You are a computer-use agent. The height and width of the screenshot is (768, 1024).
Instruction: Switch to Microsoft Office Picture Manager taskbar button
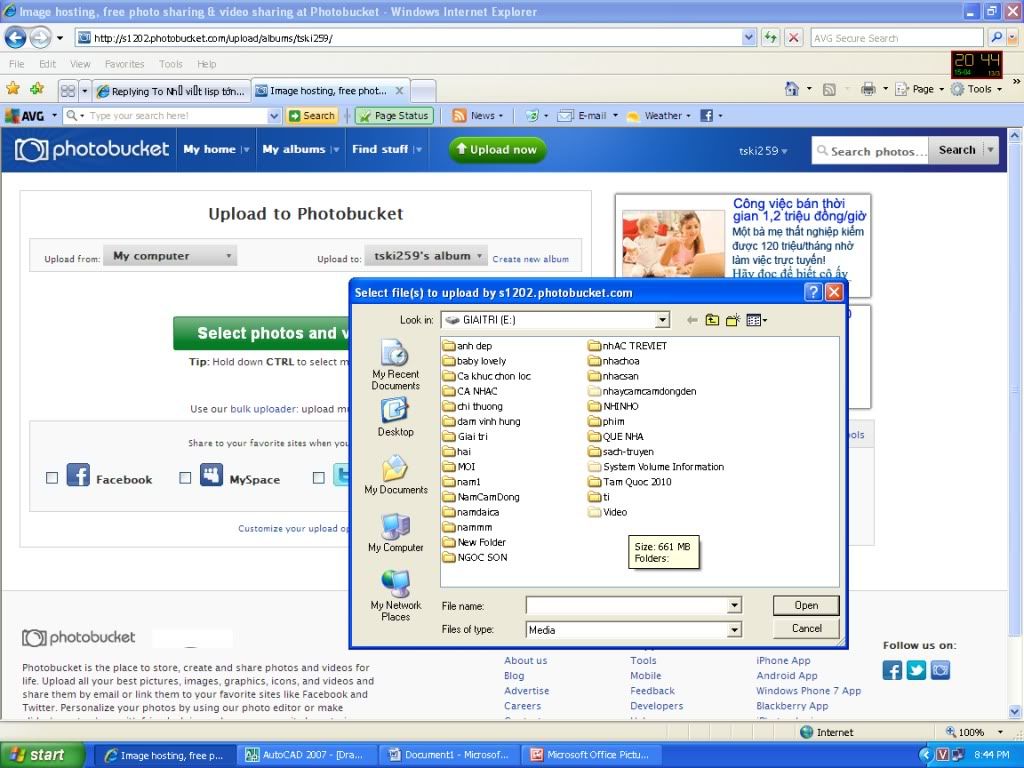tap(590, 755)
